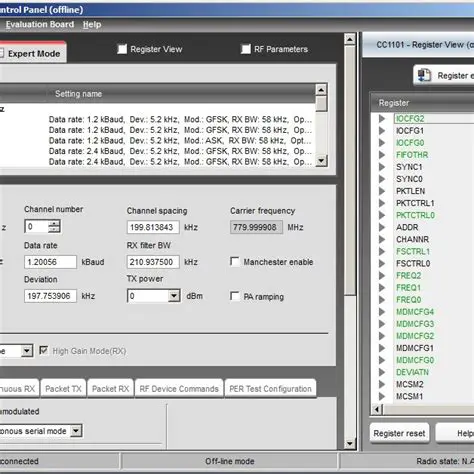Click the Carrier frequency value field

click(256, 227)
